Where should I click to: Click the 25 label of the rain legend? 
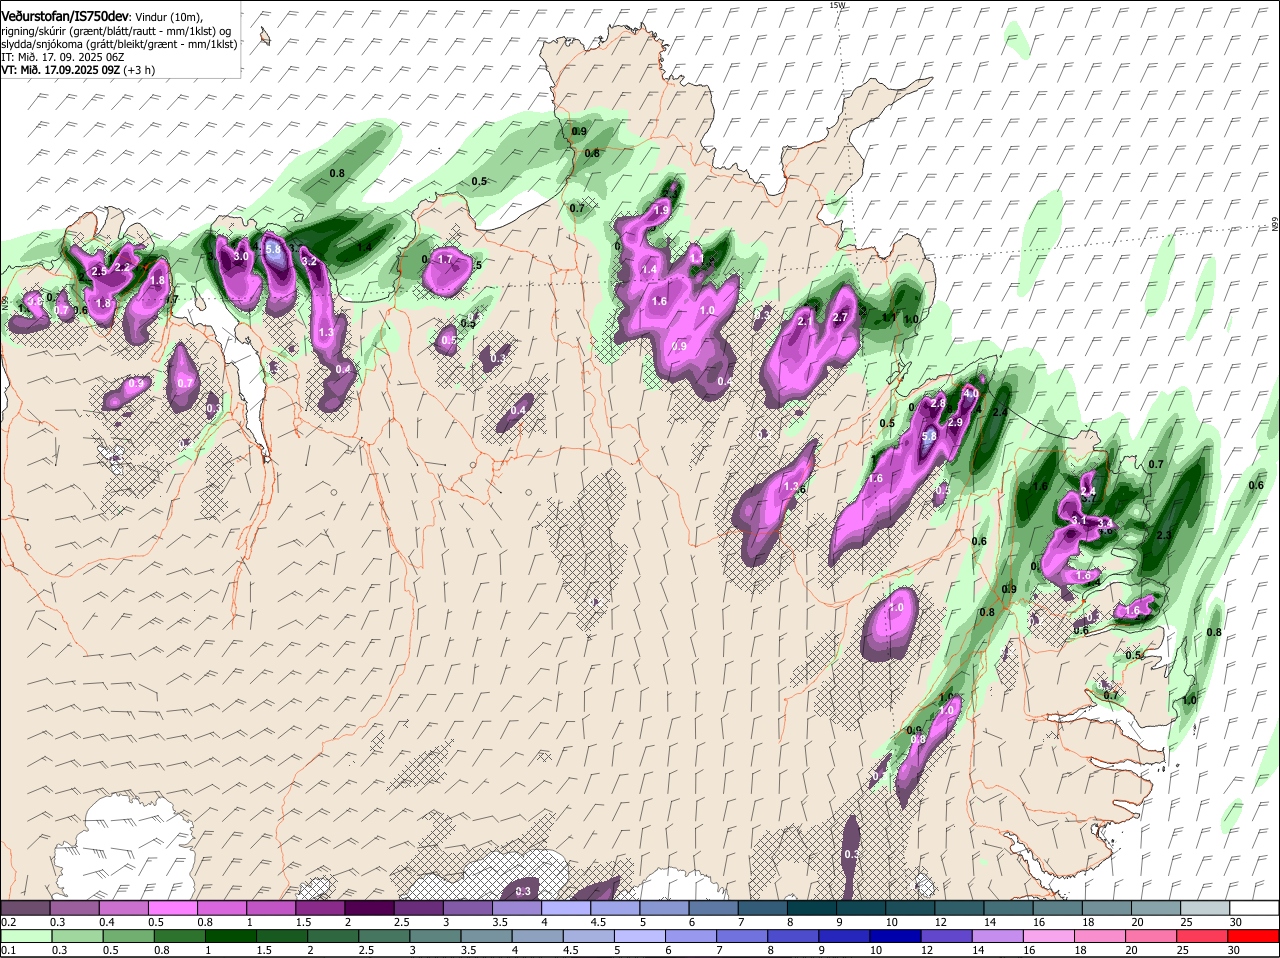pyautogui.click(x=1184, y=951)
